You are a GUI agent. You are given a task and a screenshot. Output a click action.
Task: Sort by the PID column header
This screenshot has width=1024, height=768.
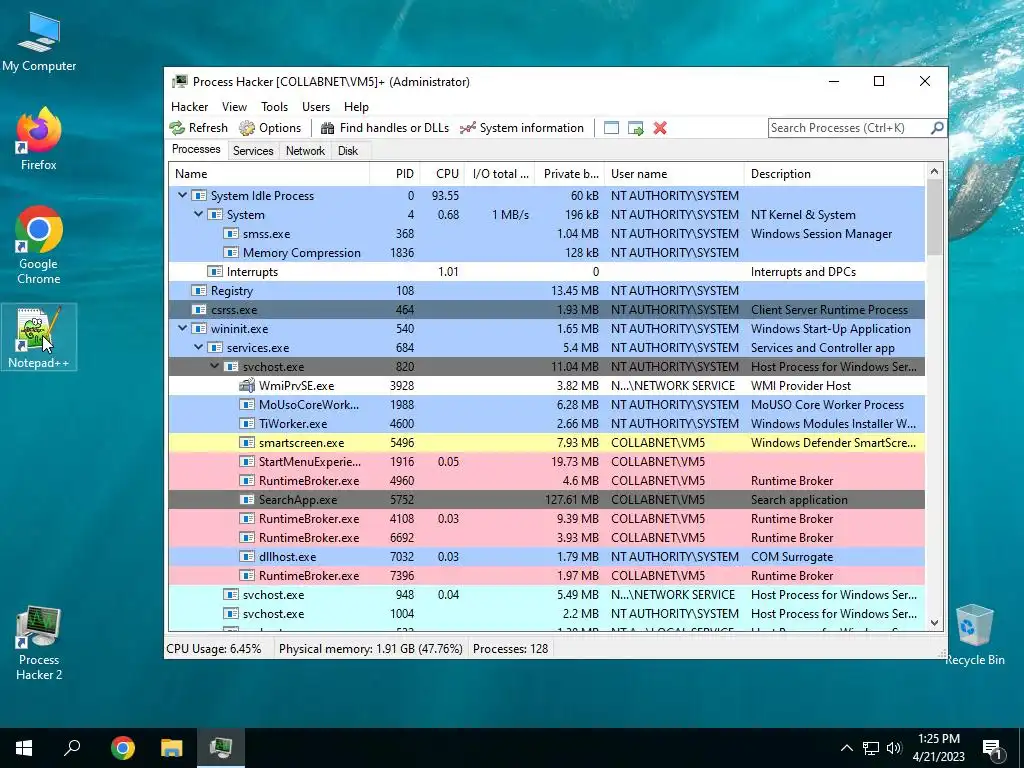click(394, 174)
